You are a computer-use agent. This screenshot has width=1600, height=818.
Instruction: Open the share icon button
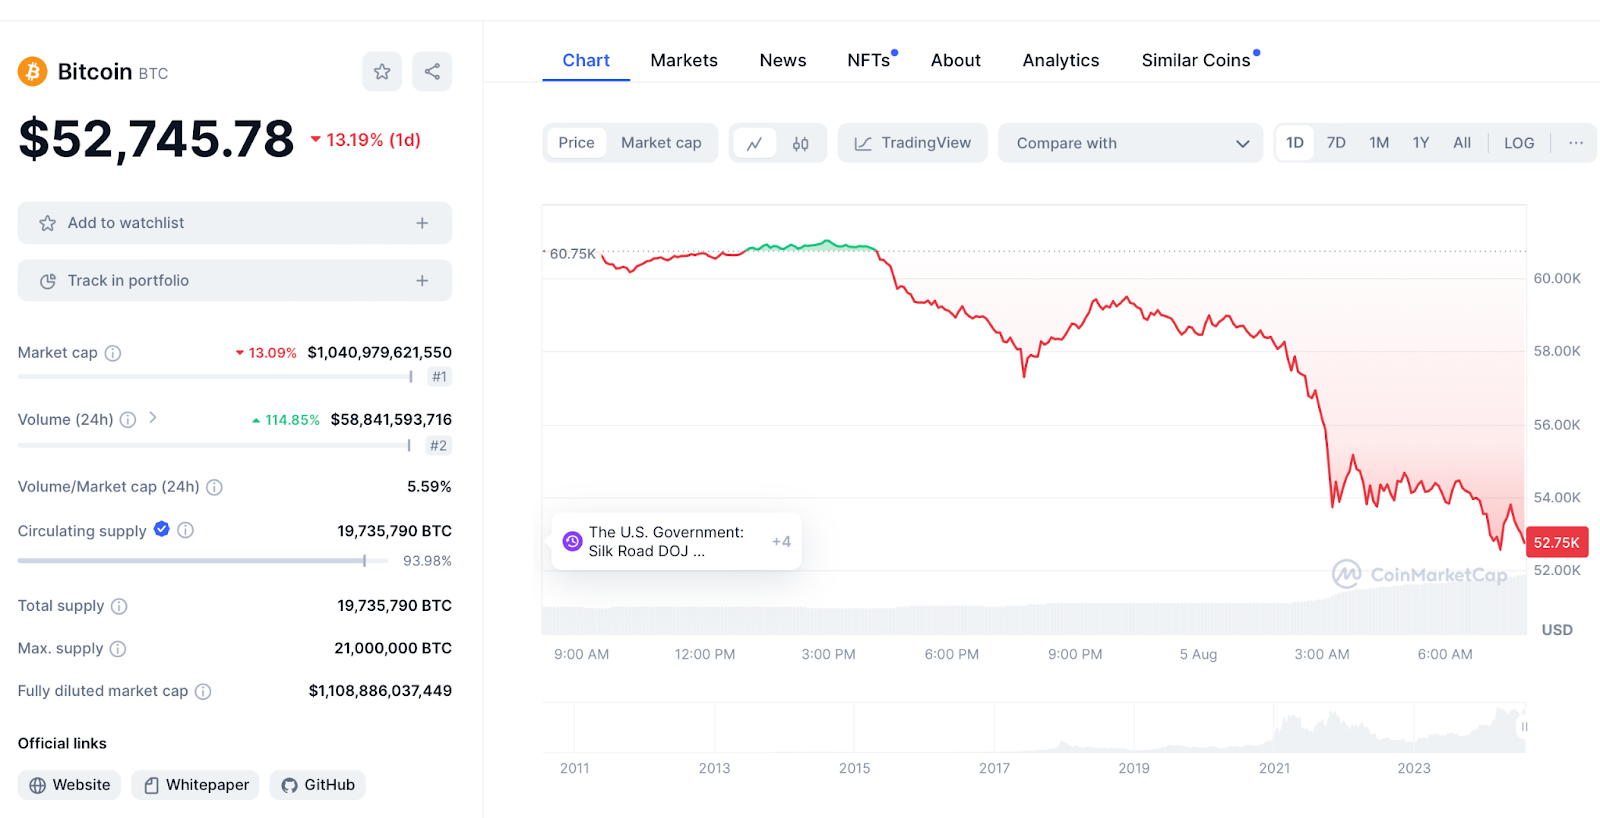(432, 72)
